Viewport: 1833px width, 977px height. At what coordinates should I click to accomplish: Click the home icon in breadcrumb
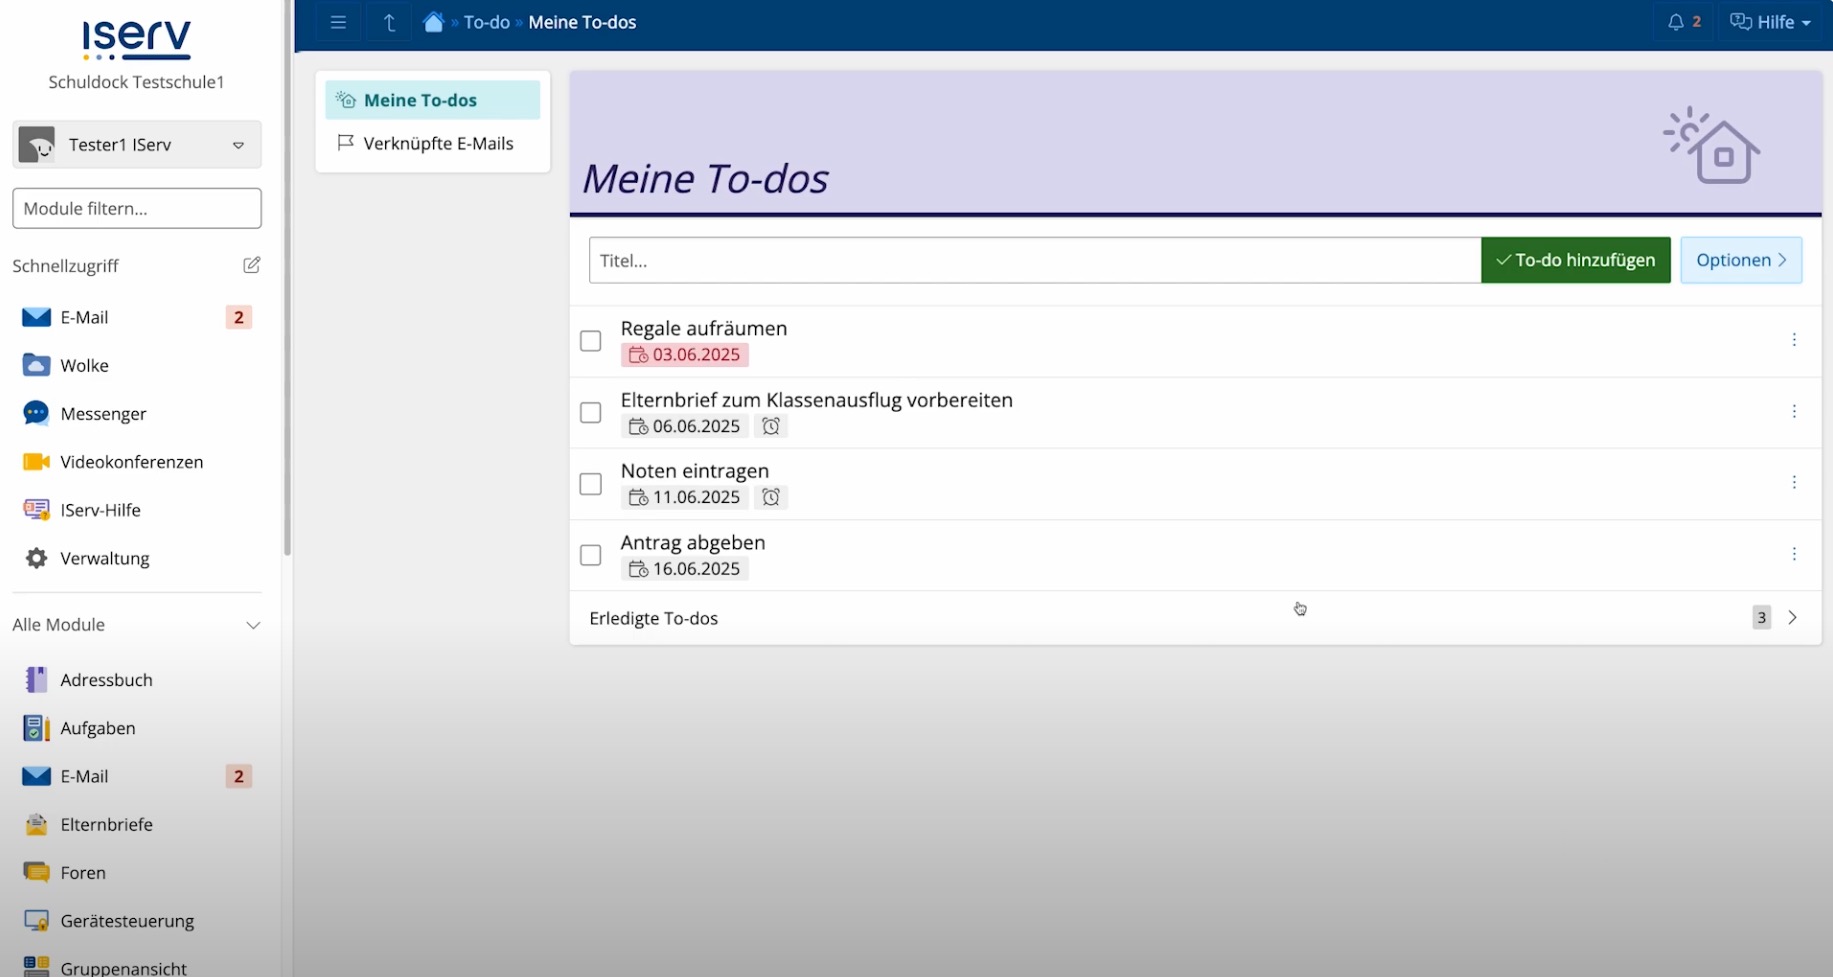(x=433, y=22)
